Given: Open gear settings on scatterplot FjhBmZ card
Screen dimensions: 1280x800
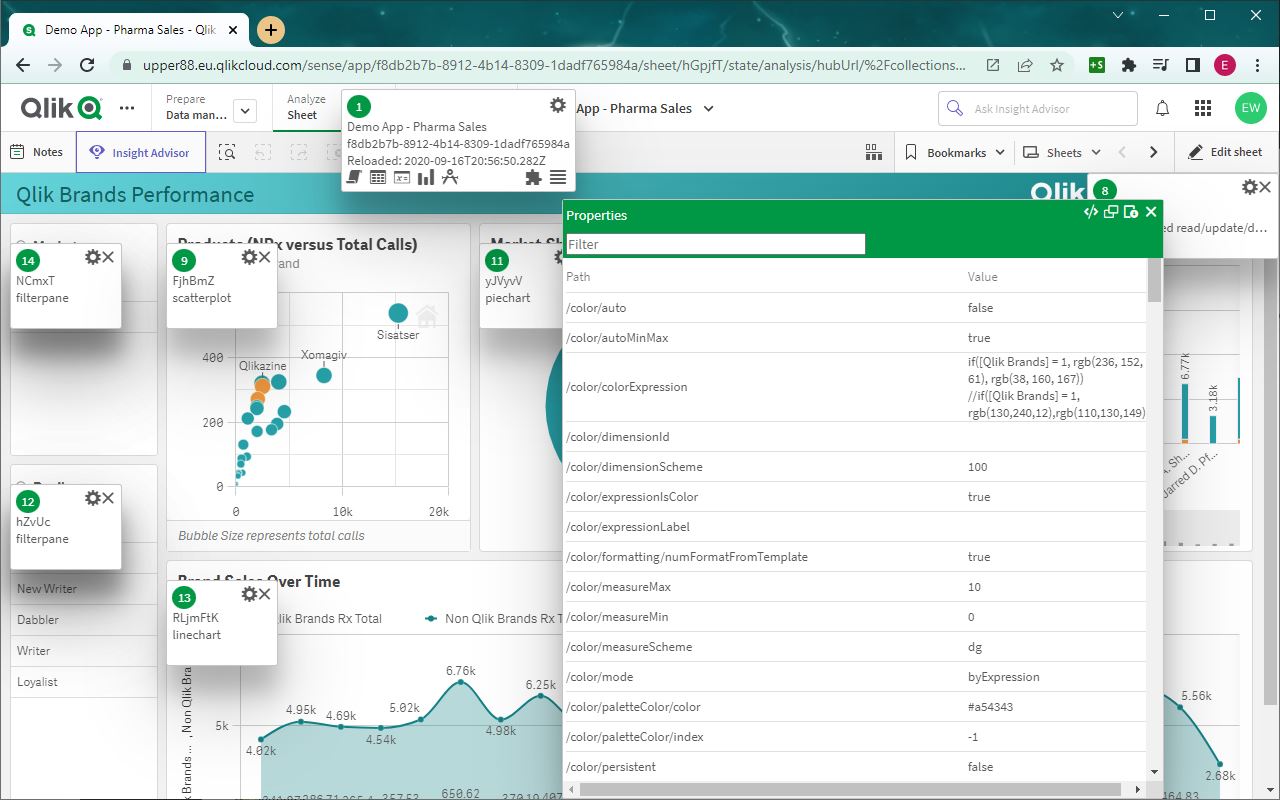Looking at the screenshot, I should (249, 257).
